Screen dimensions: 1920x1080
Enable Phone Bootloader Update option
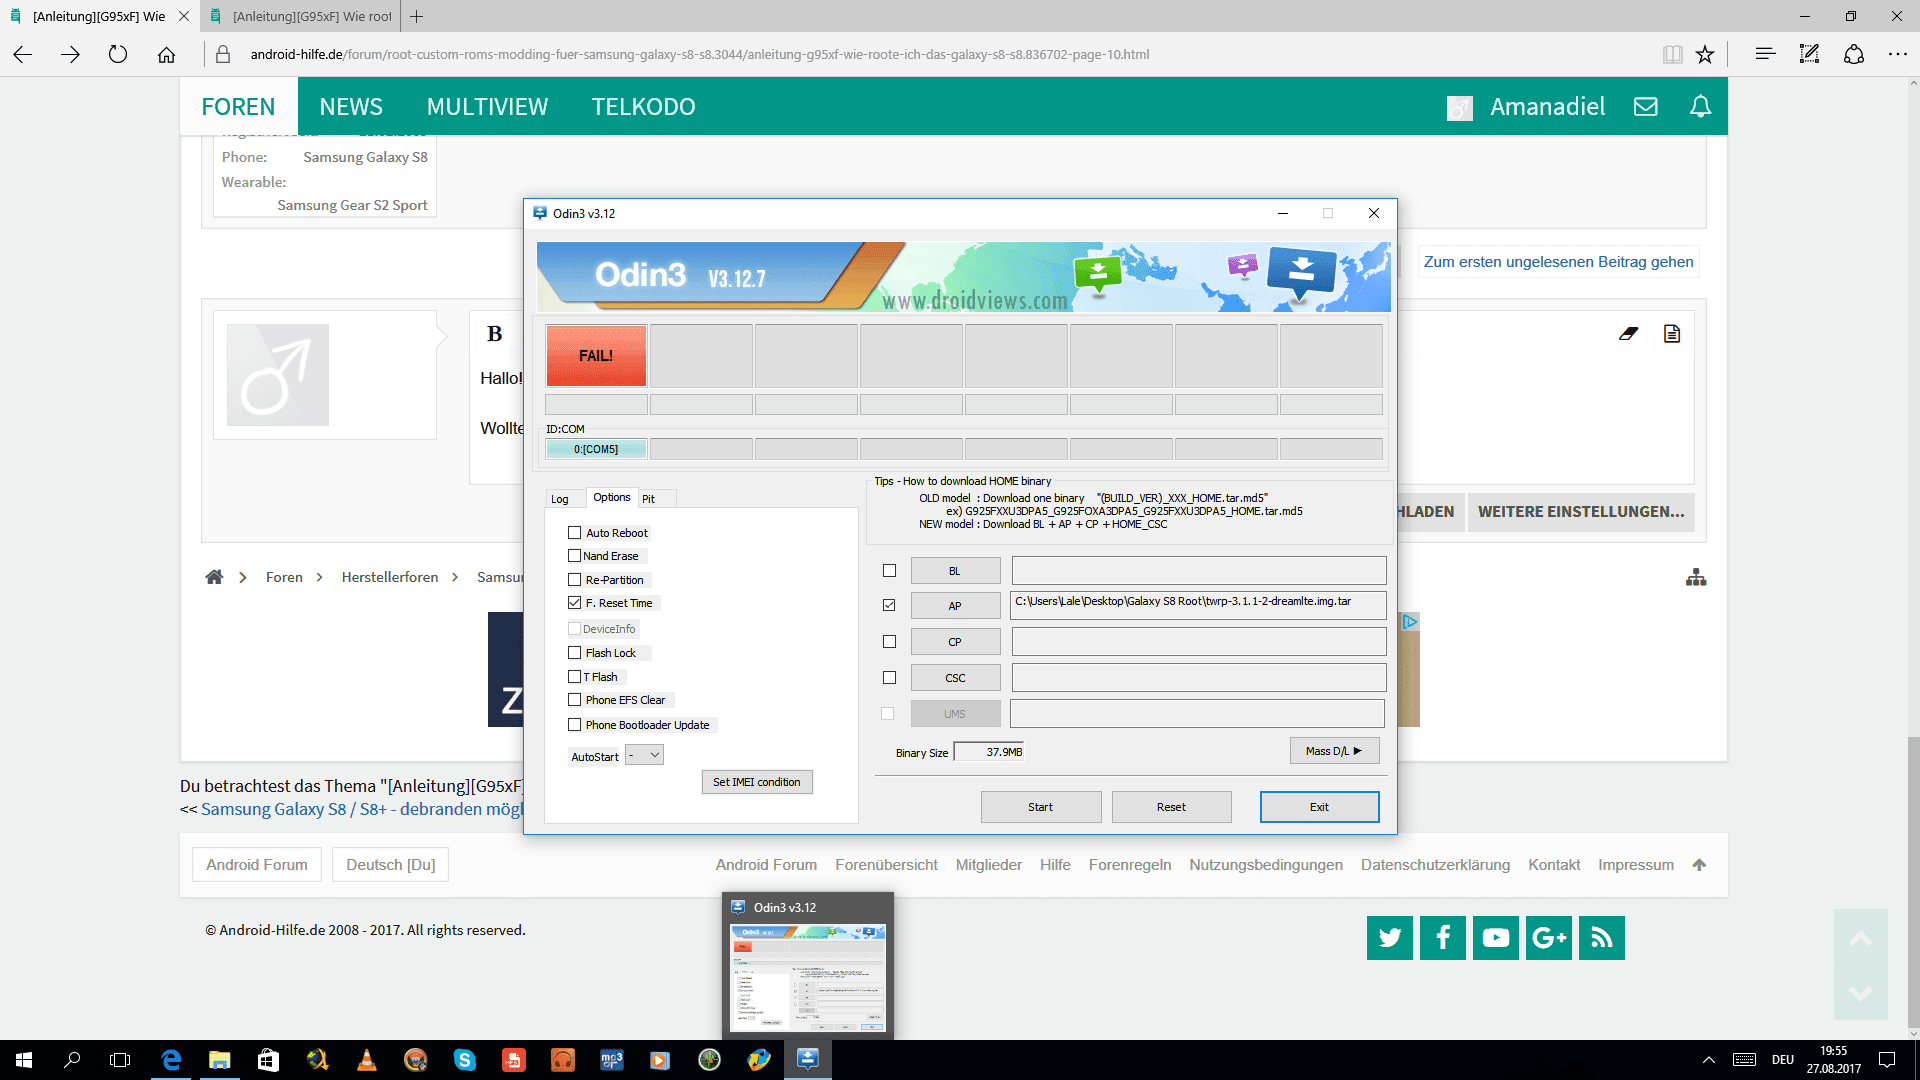[574, 725]
